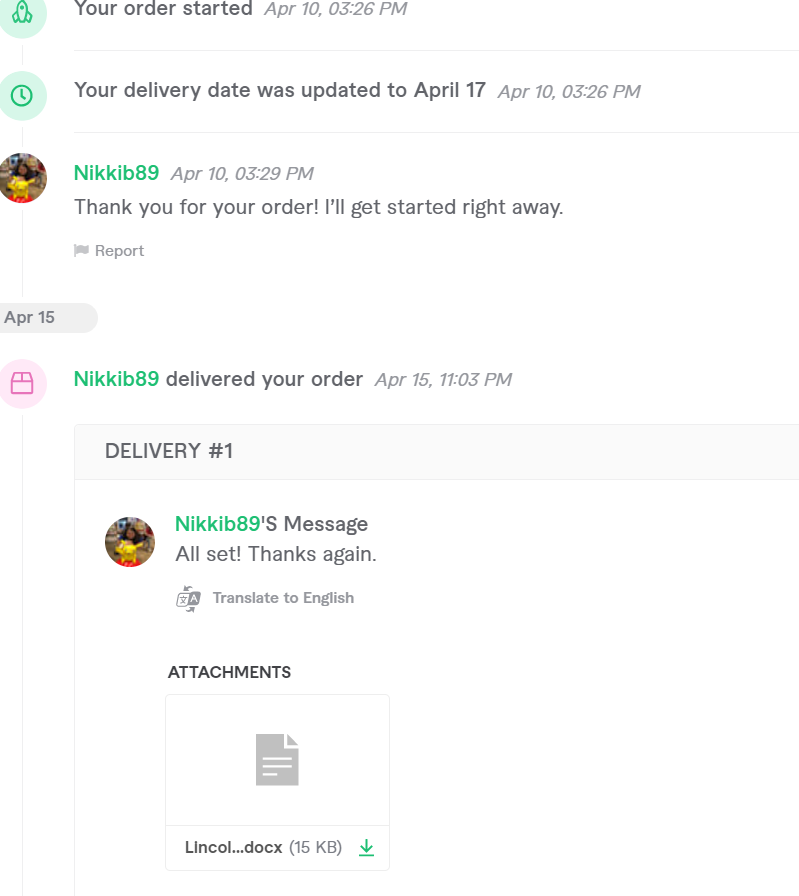Viewport: 799px width, 896px height.
Task: Open the gray document icon attachment preview
Action: (x=277, y=759)
